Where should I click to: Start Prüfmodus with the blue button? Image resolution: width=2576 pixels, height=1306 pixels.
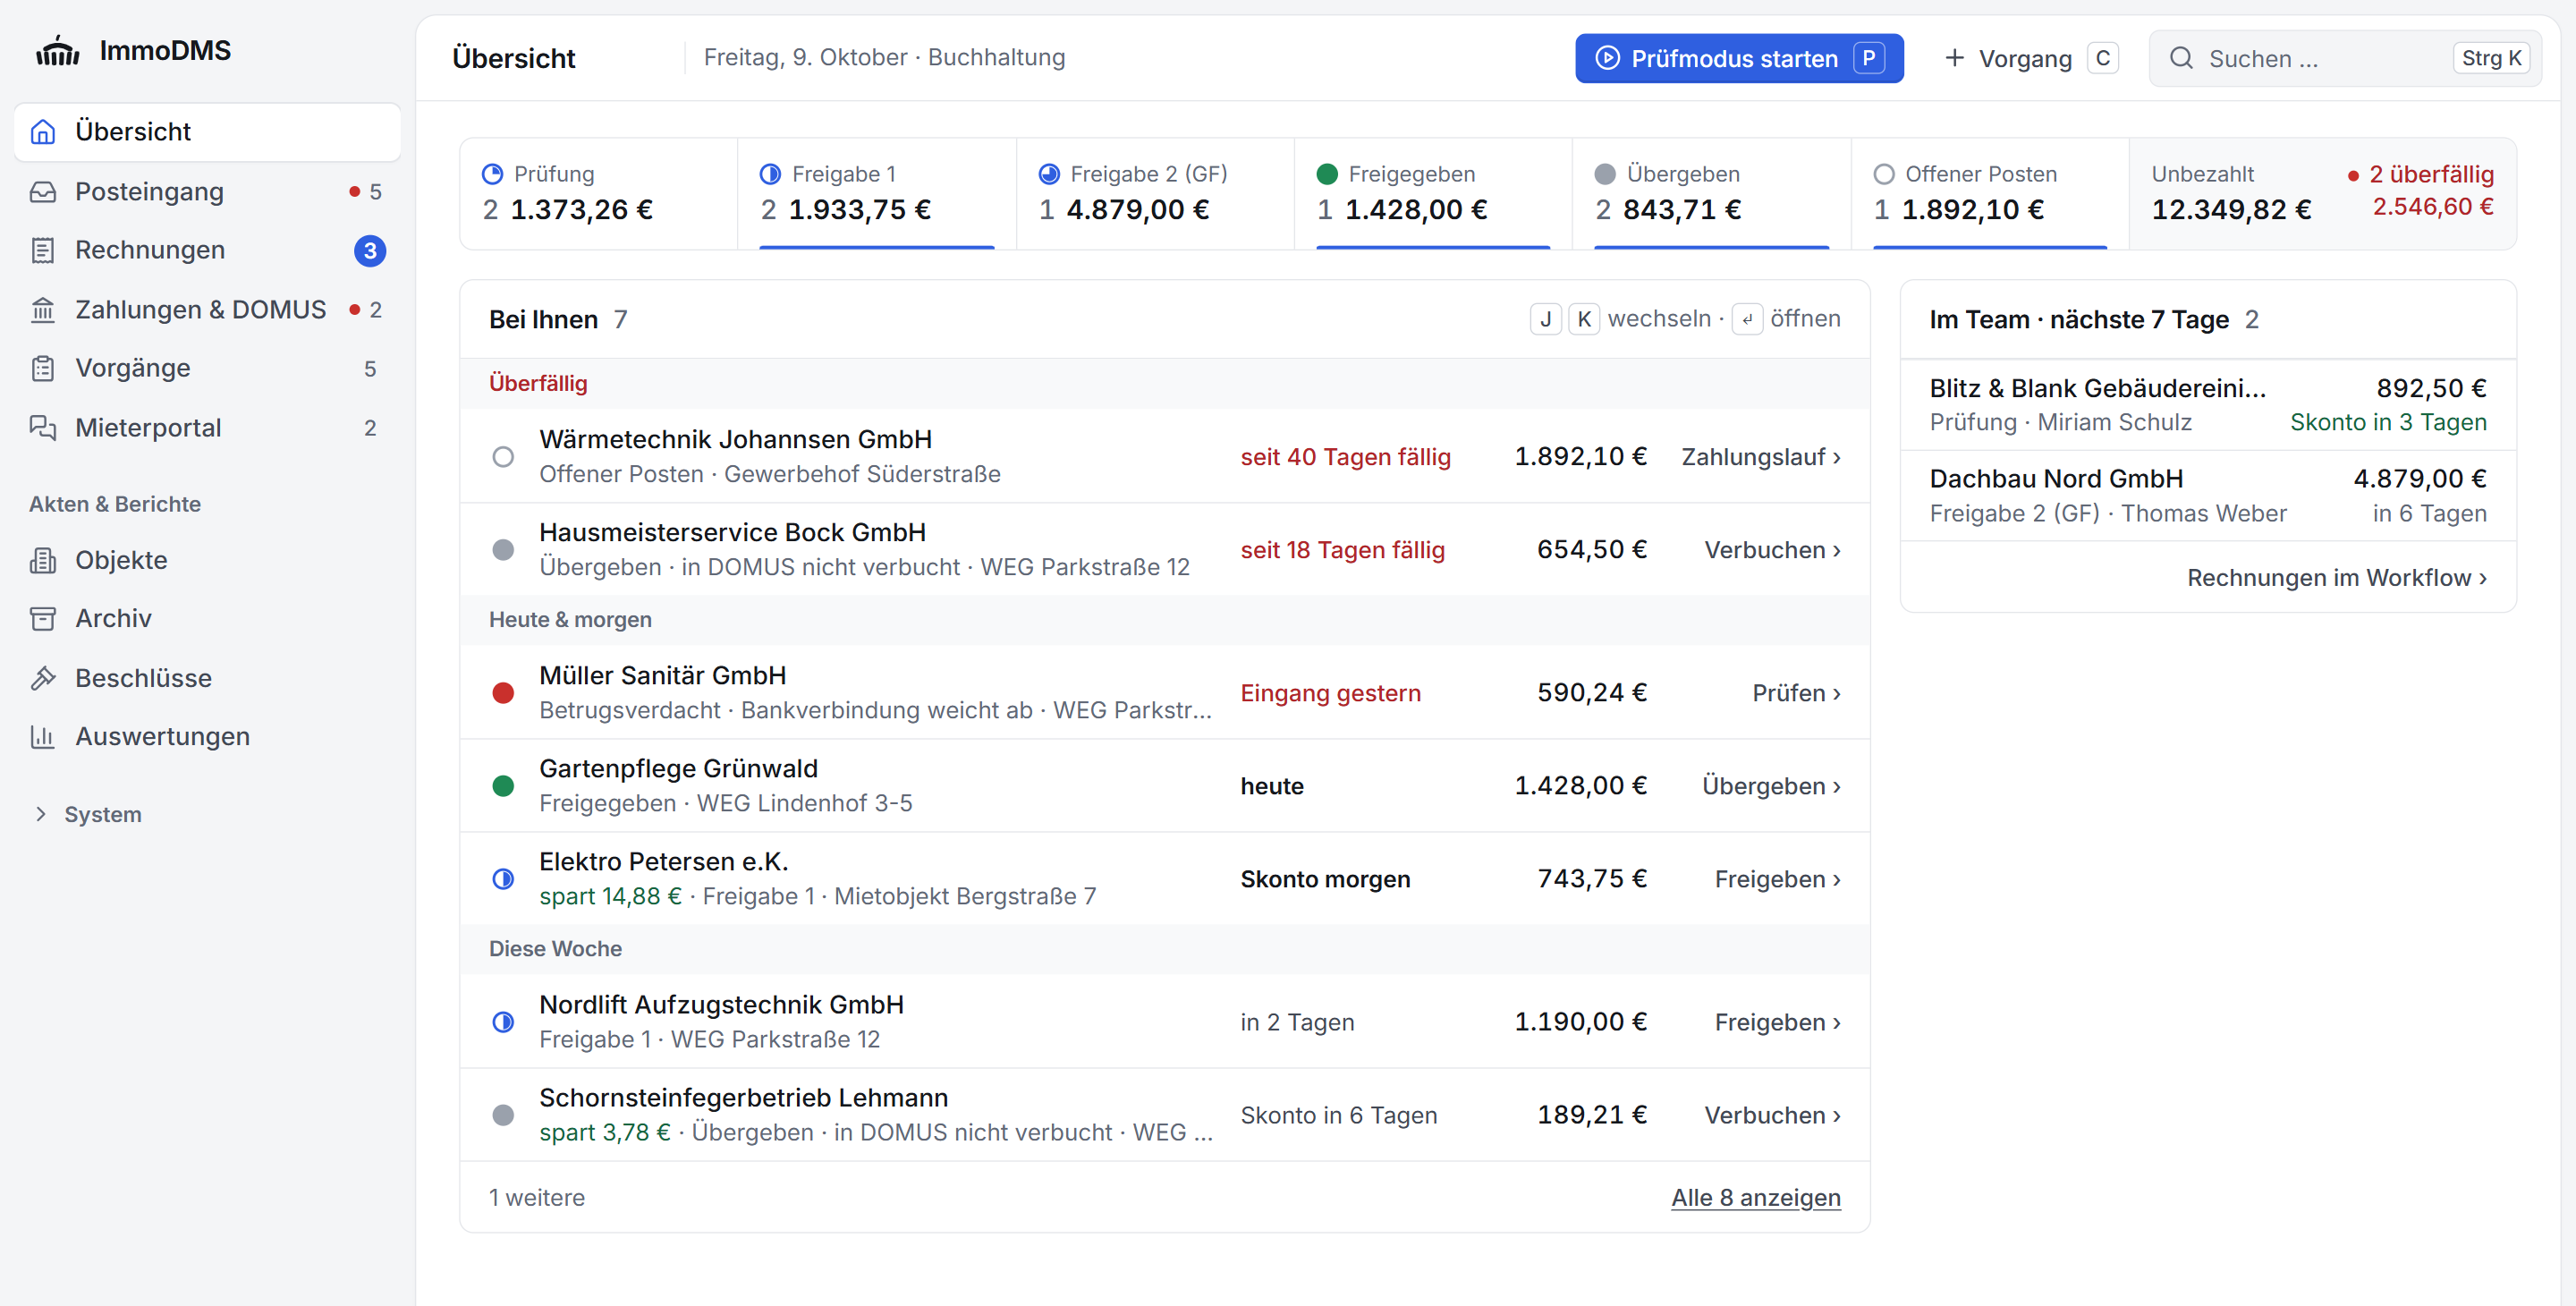point(1739,58)
